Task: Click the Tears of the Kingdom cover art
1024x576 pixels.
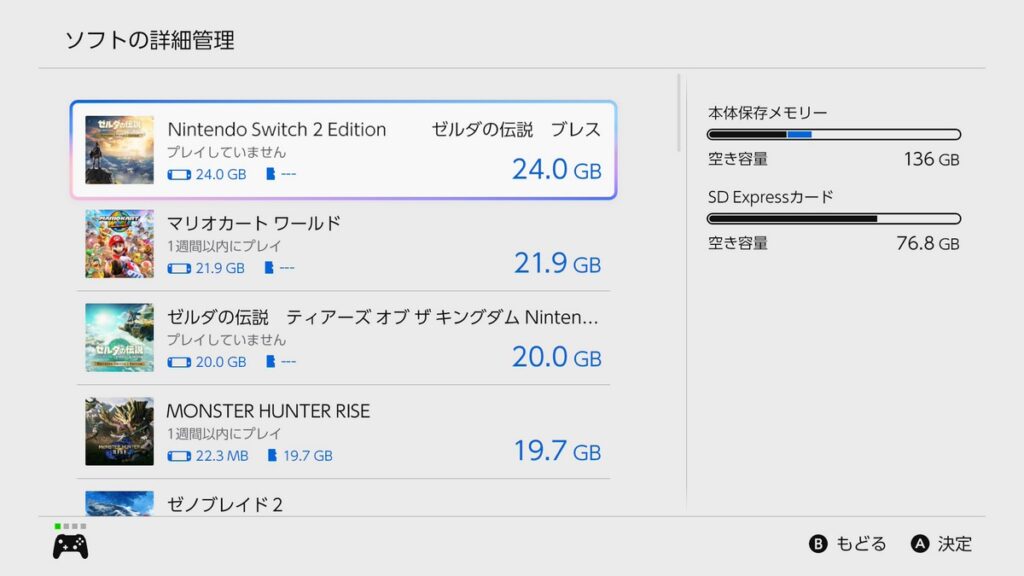Action: pos(120,338)
